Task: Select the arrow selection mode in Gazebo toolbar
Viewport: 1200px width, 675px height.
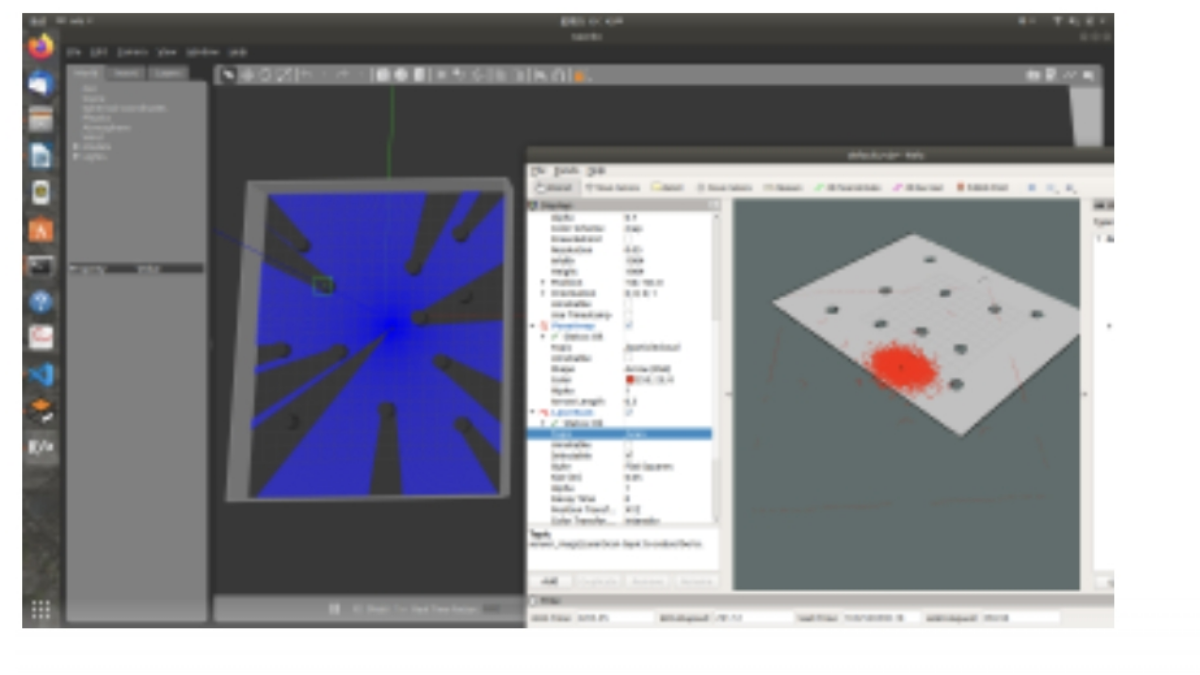Action: point(228,75)
